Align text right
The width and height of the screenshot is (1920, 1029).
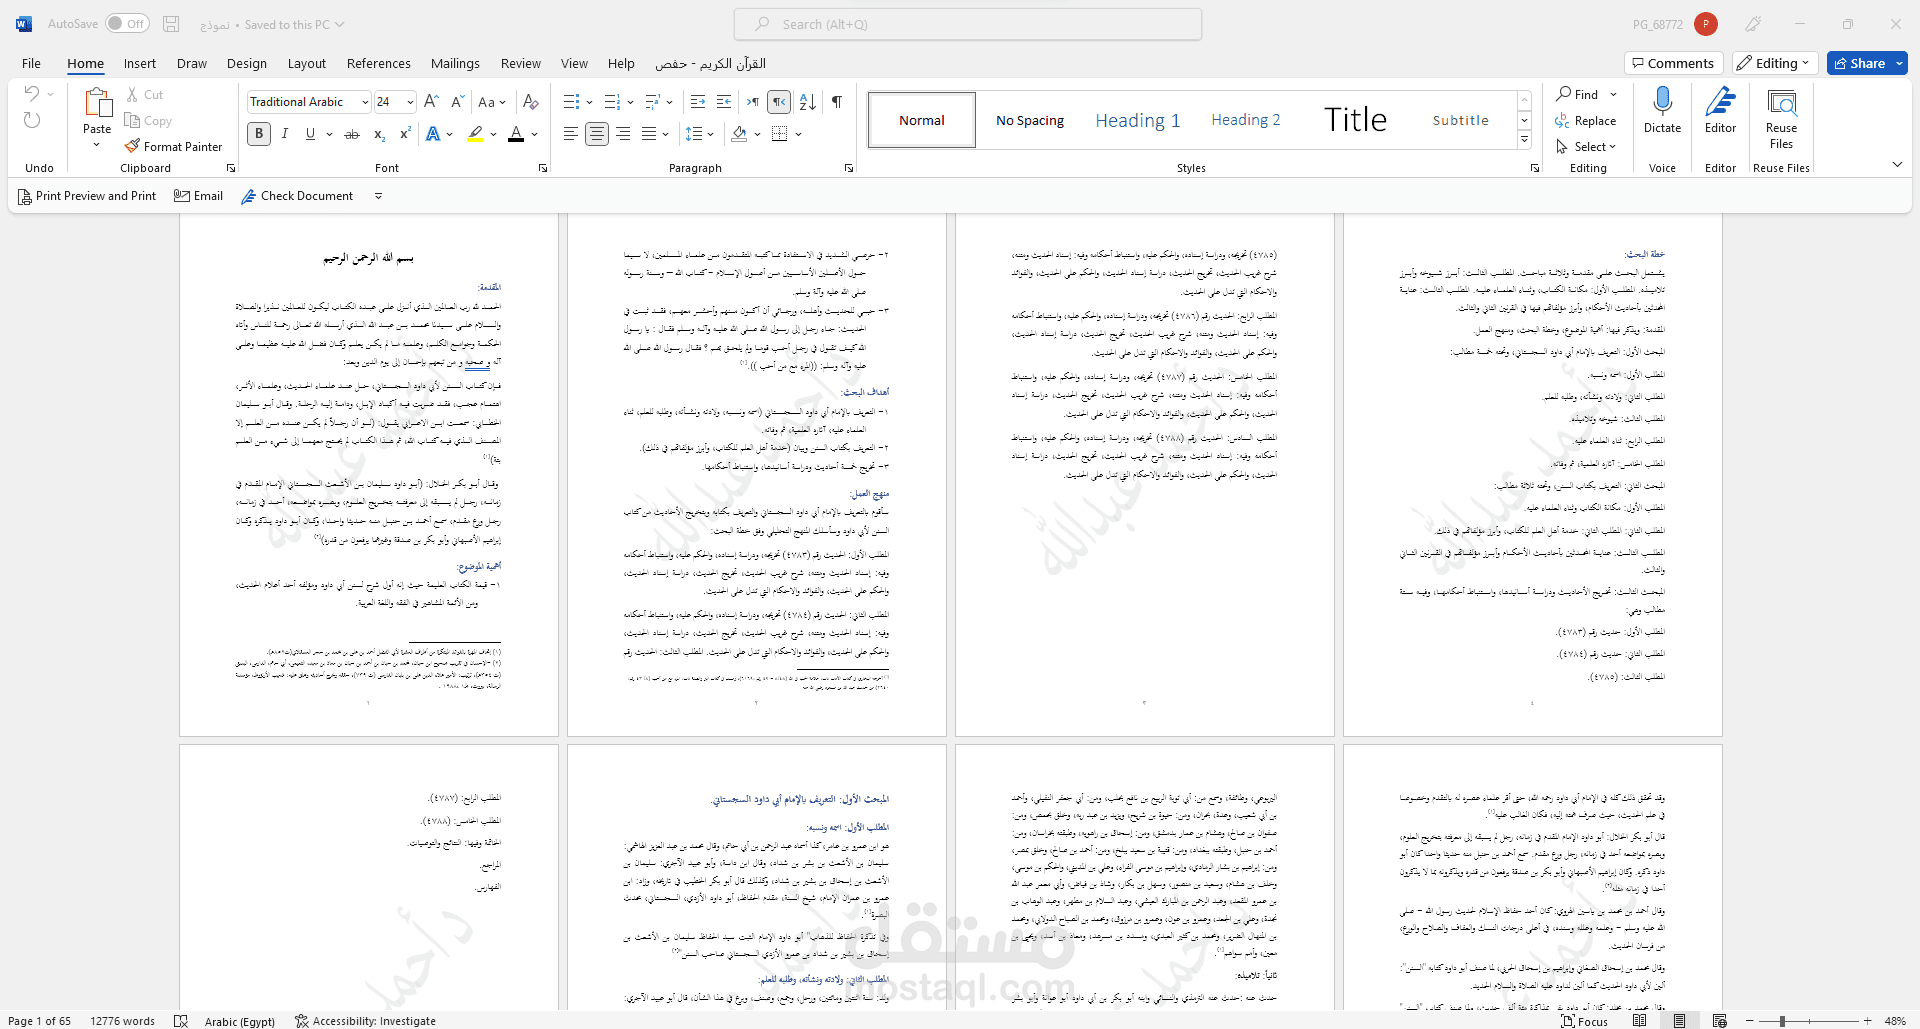pyautogui.click(x=623, y=133)
